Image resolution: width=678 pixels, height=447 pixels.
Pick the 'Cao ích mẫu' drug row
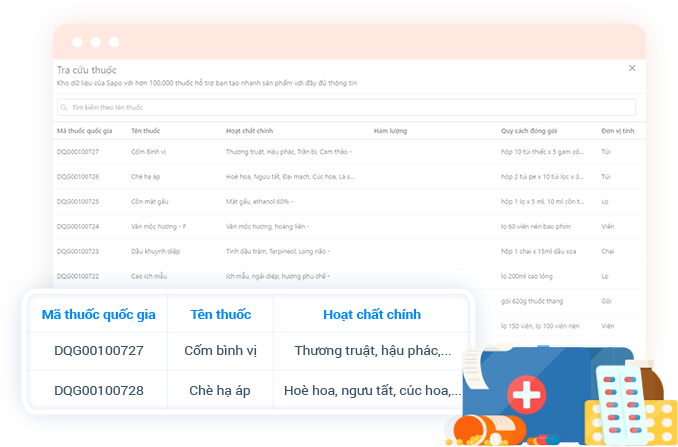click(x=150, y=276)
